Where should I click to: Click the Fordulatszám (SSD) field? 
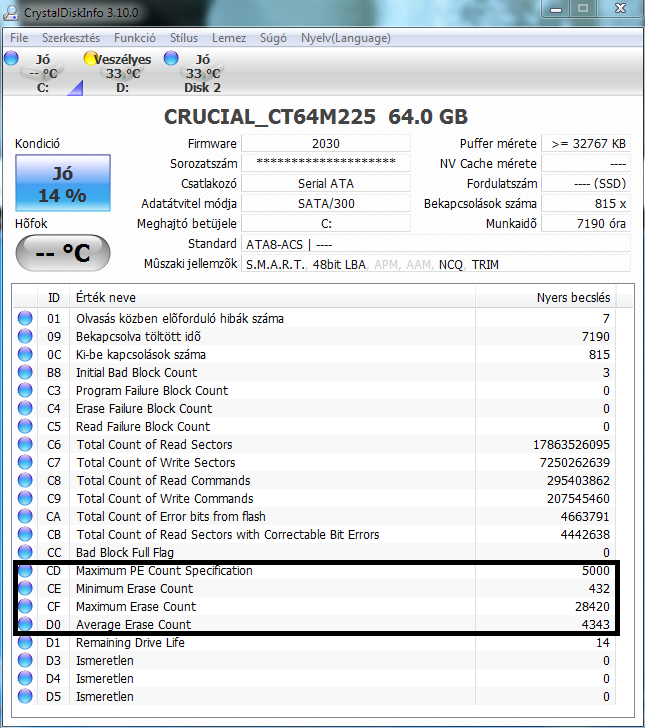point(586,183)
